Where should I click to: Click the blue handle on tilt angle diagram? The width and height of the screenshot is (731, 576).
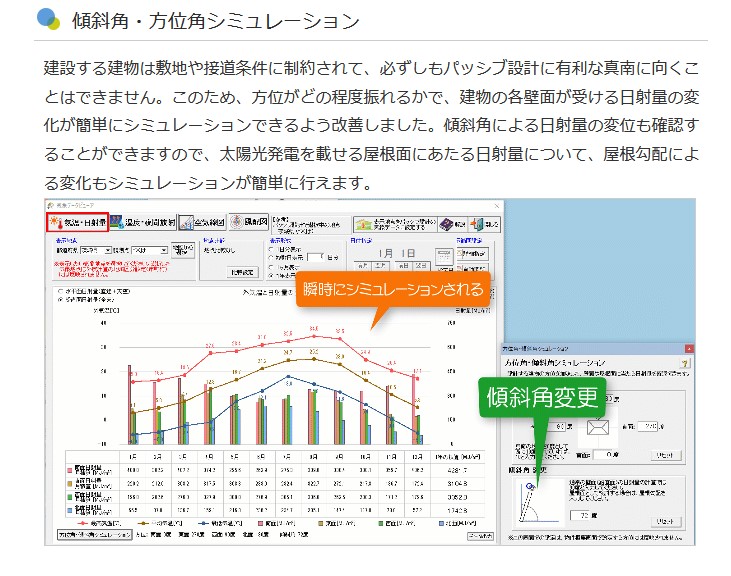click(530, 487)
